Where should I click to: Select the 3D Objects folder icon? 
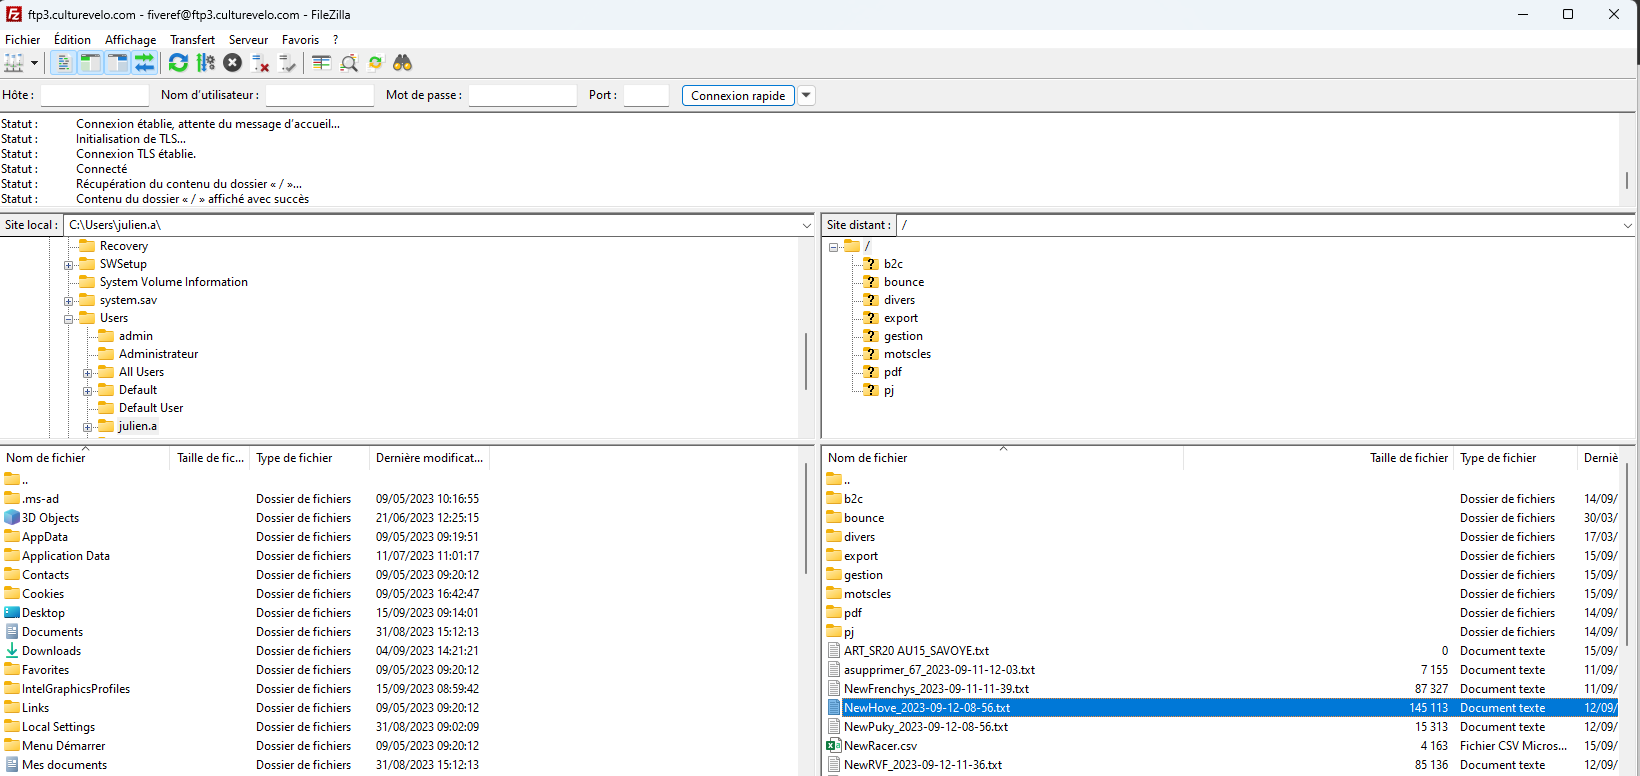(x=12, y=518)
